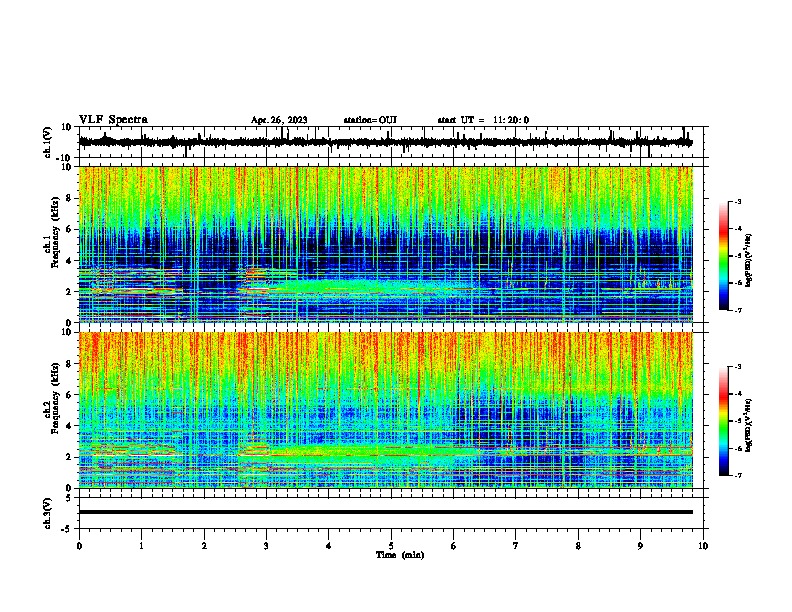Click the ch.3(V) flat black trace

pyautogui.click(x=385, y=512)
